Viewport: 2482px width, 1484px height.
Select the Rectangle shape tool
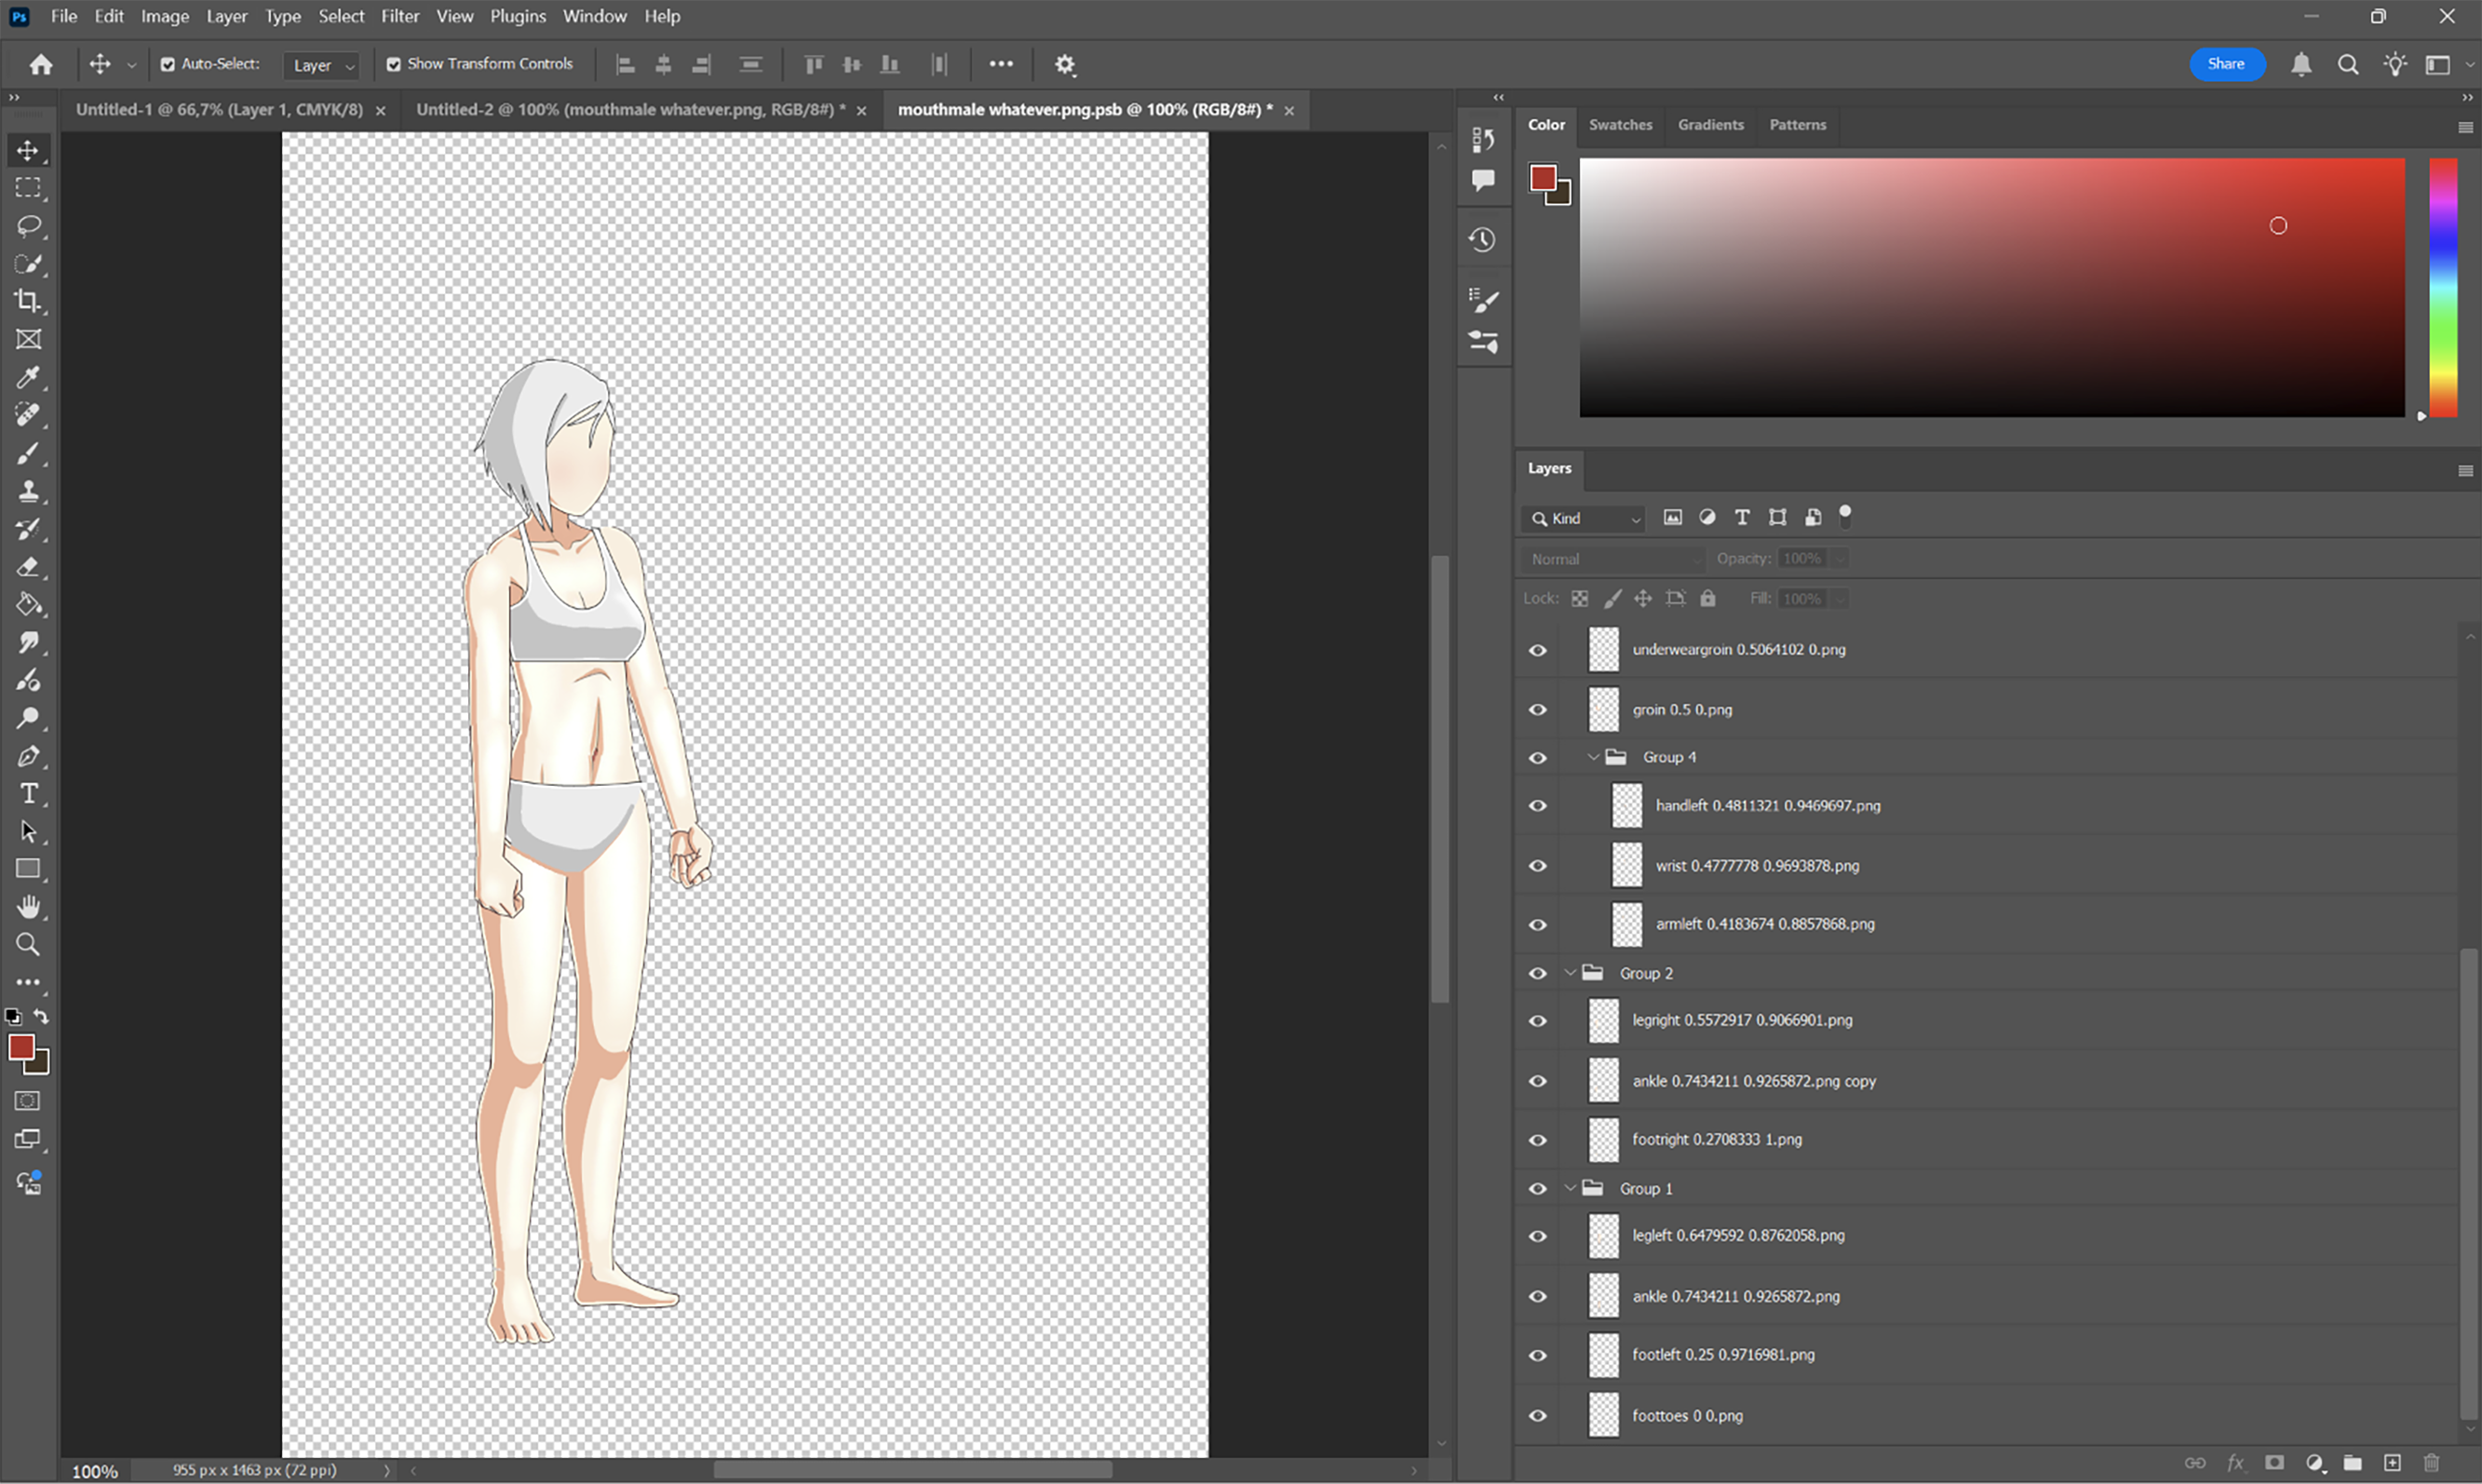[28, 869]
